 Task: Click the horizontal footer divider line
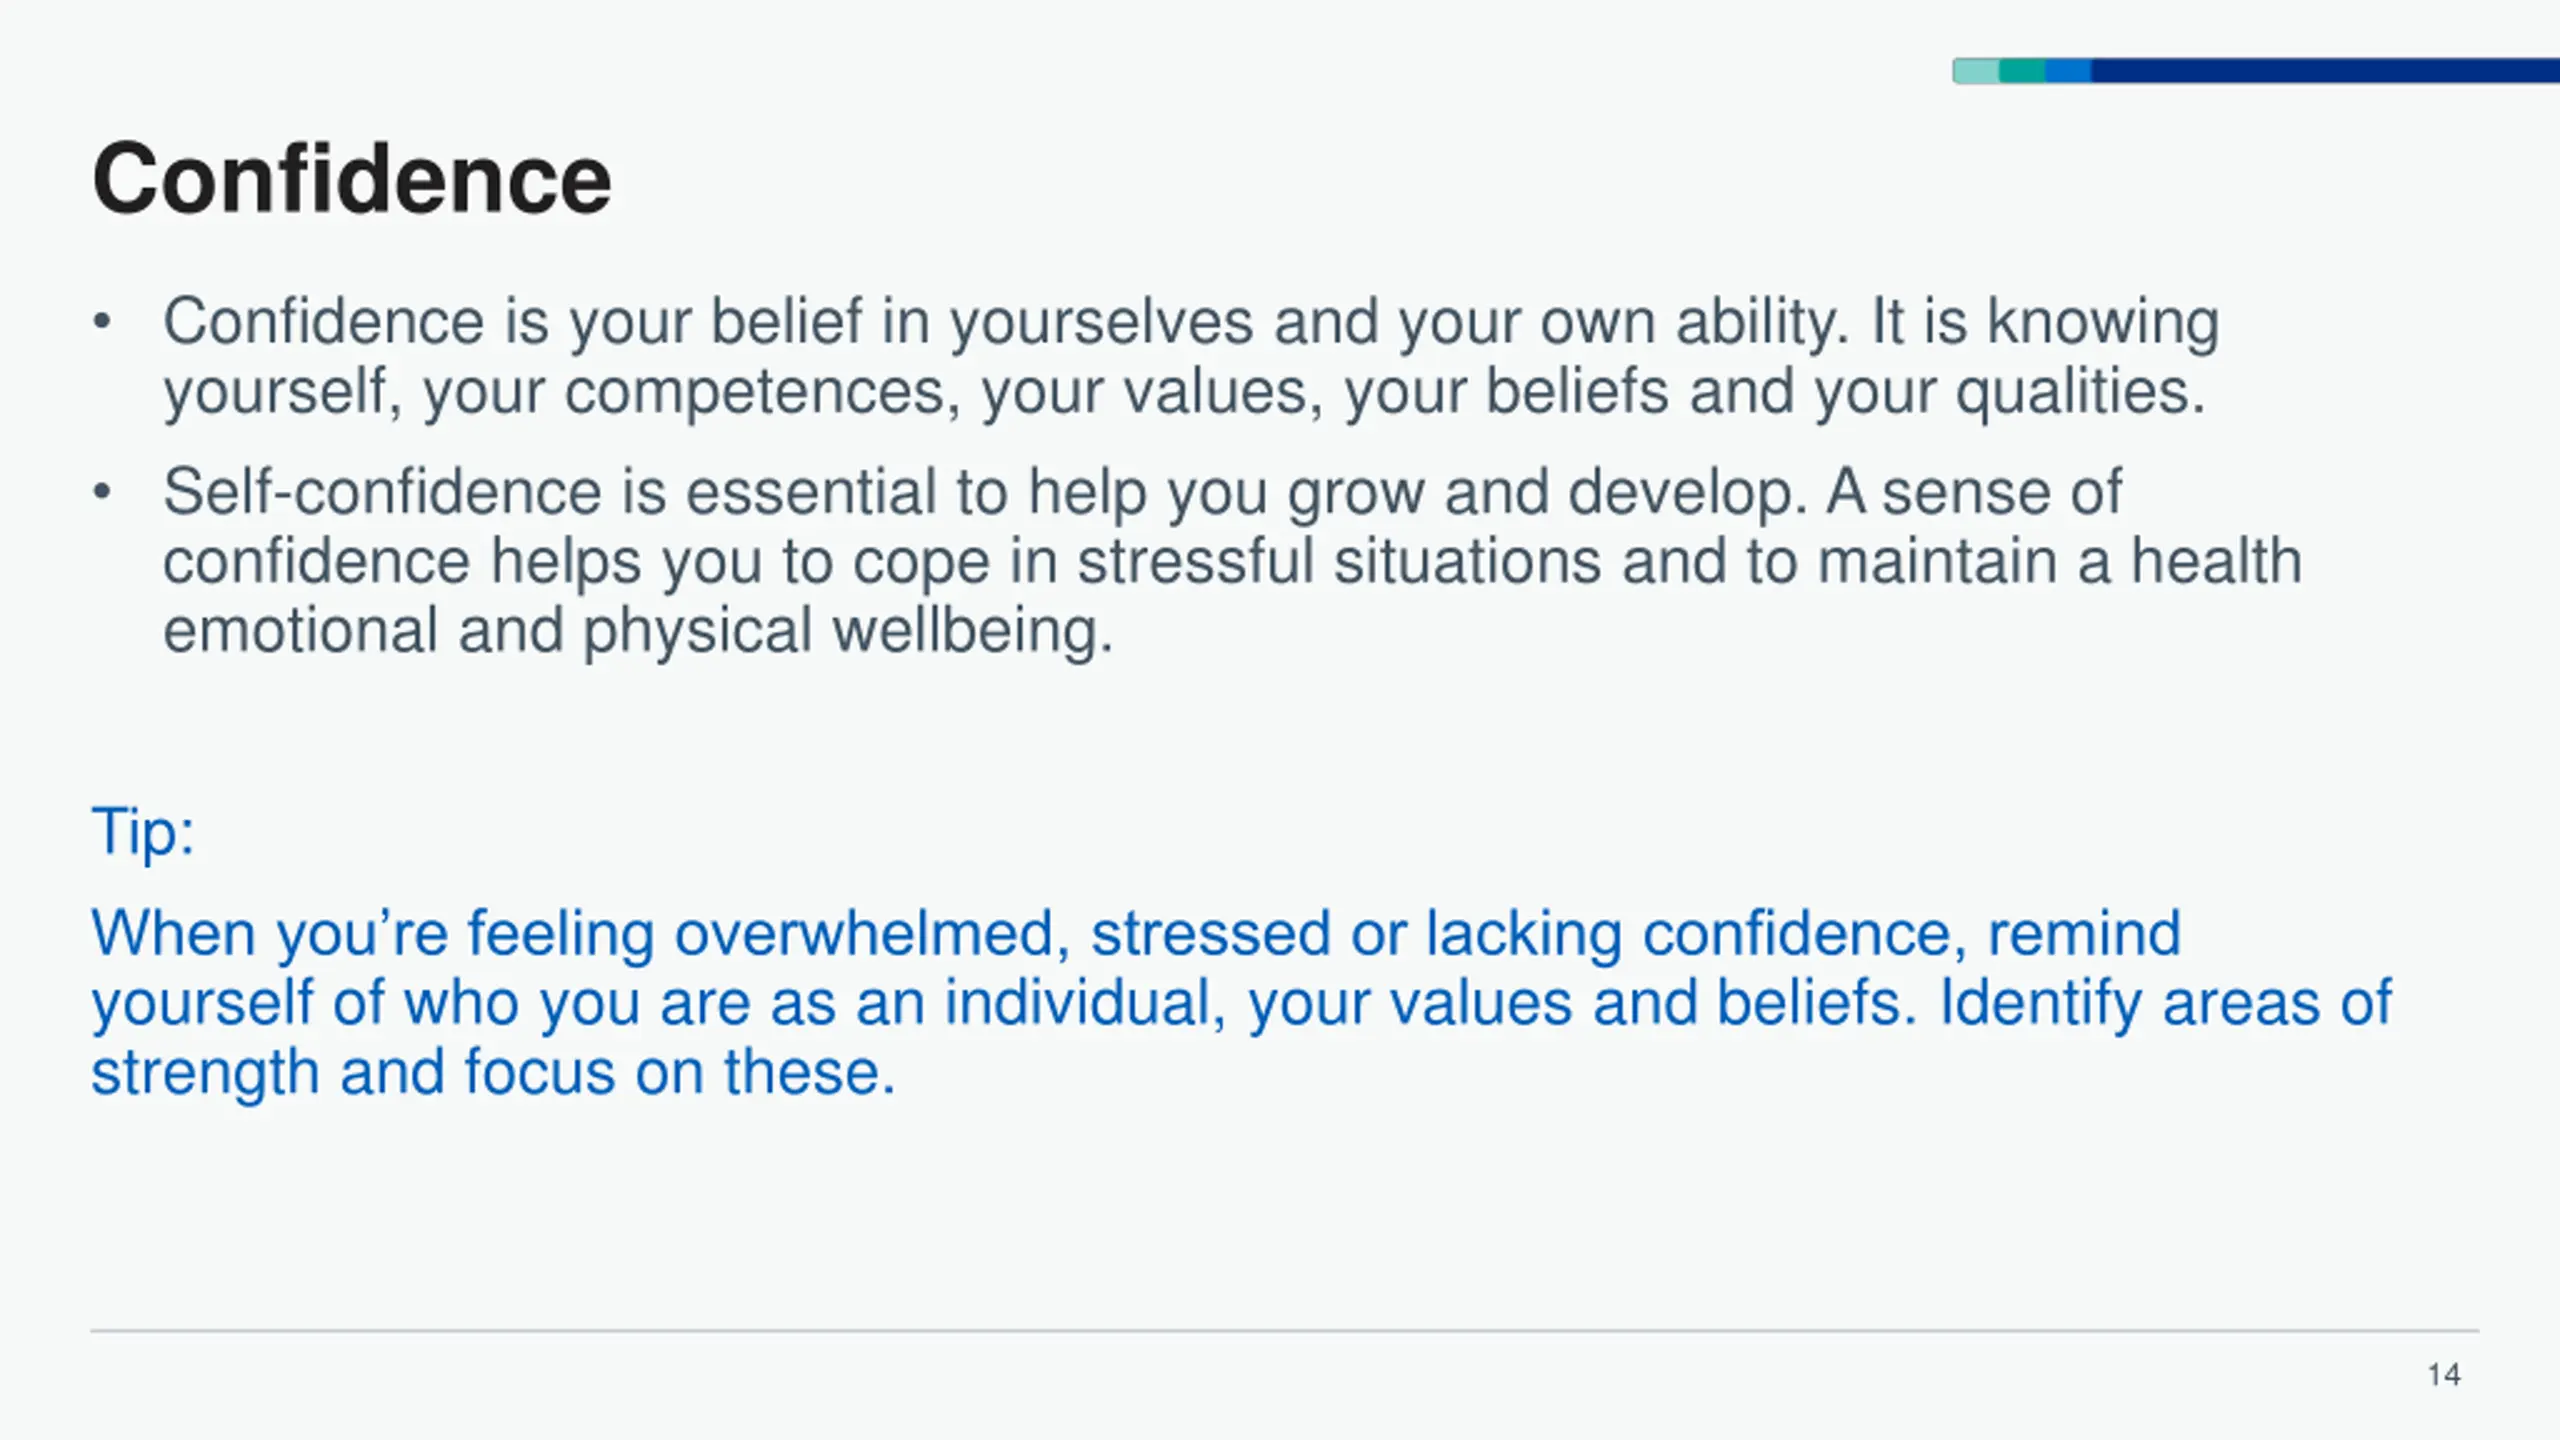tap(1284, 1331)
